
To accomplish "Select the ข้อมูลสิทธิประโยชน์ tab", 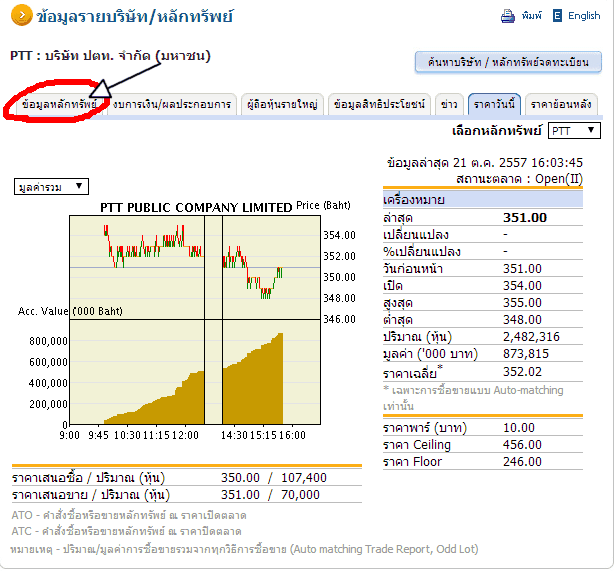I will [x=379, y=104].
